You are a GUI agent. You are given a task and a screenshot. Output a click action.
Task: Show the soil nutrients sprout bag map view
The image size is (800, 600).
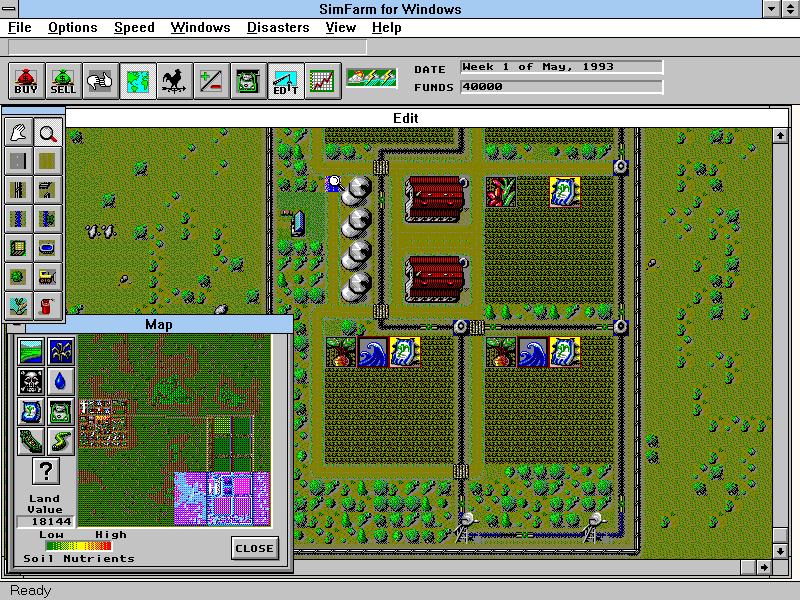coord(31,411)
